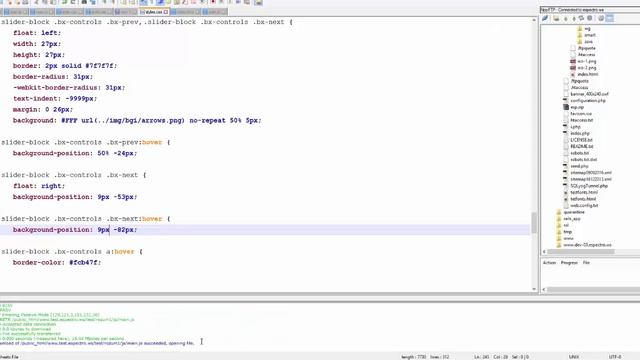Click the Progress column header in queue
Screen dimensions: 640x360
[569, 262]
